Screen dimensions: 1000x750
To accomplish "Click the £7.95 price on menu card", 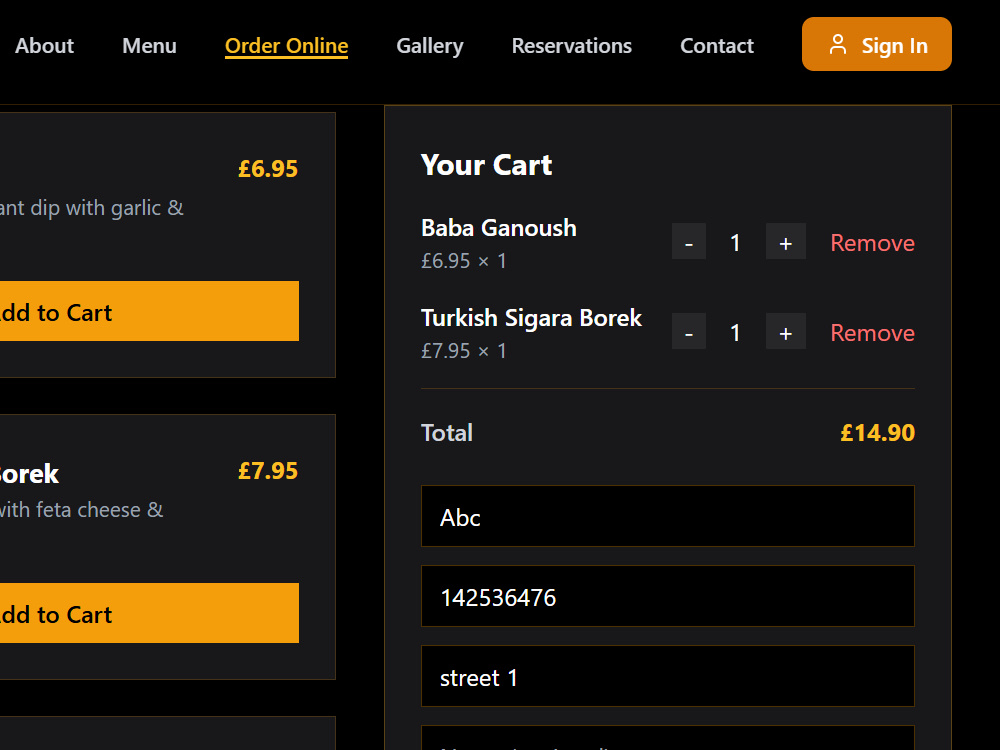I will click(x=268, y=471).
